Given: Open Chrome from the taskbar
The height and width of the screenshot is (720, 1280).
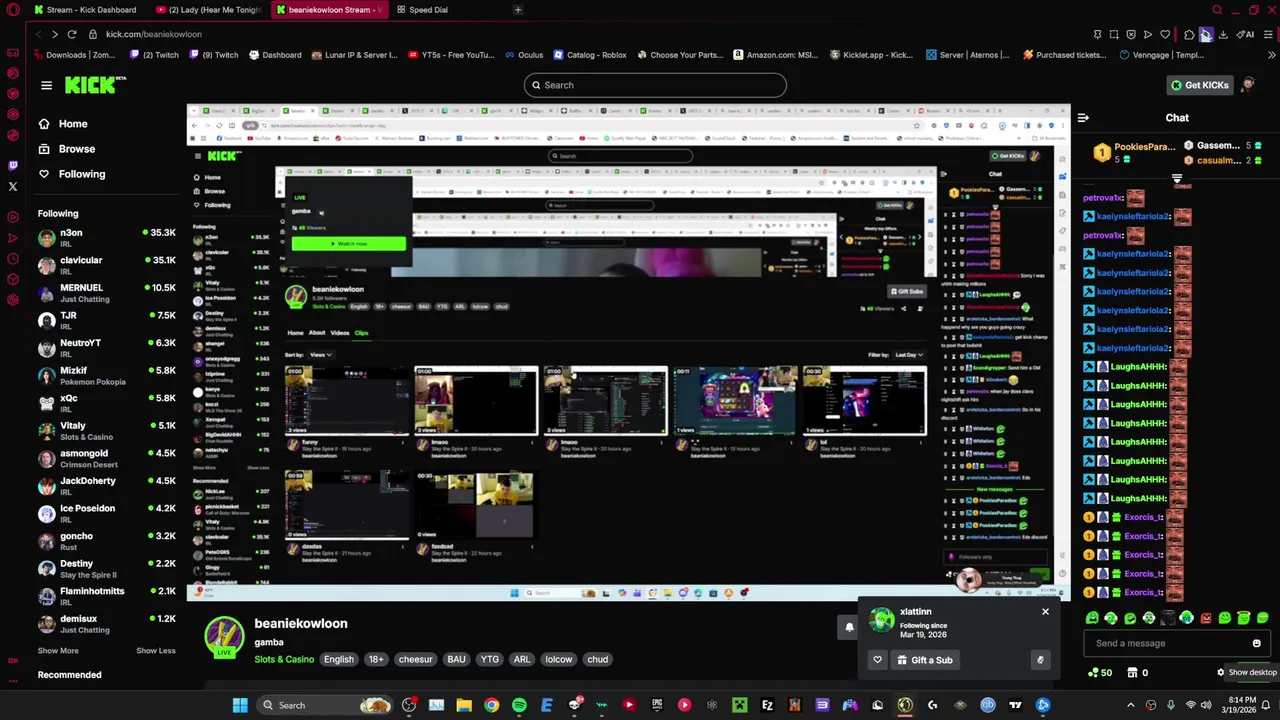Looking at the screenshot, I should pyautogui.click(x=491, y=705).
